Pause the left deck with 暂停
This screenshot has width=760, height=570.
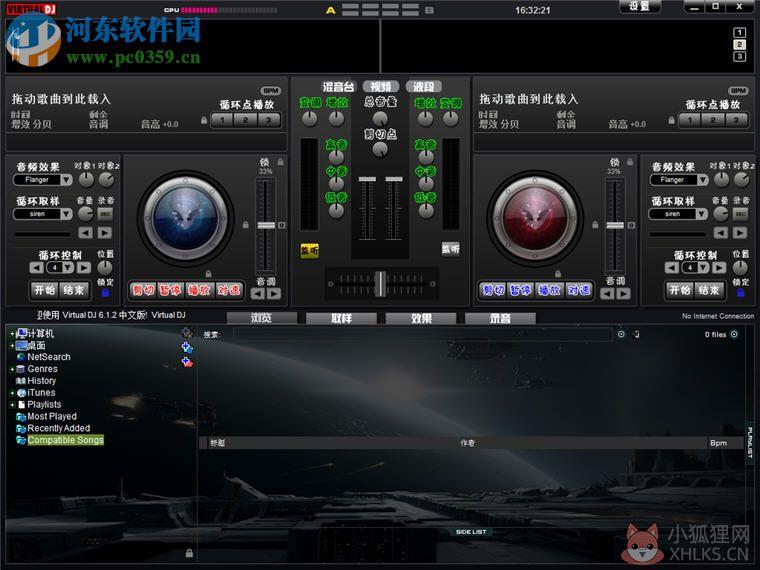pyautogui.click(x=171, y=290)
